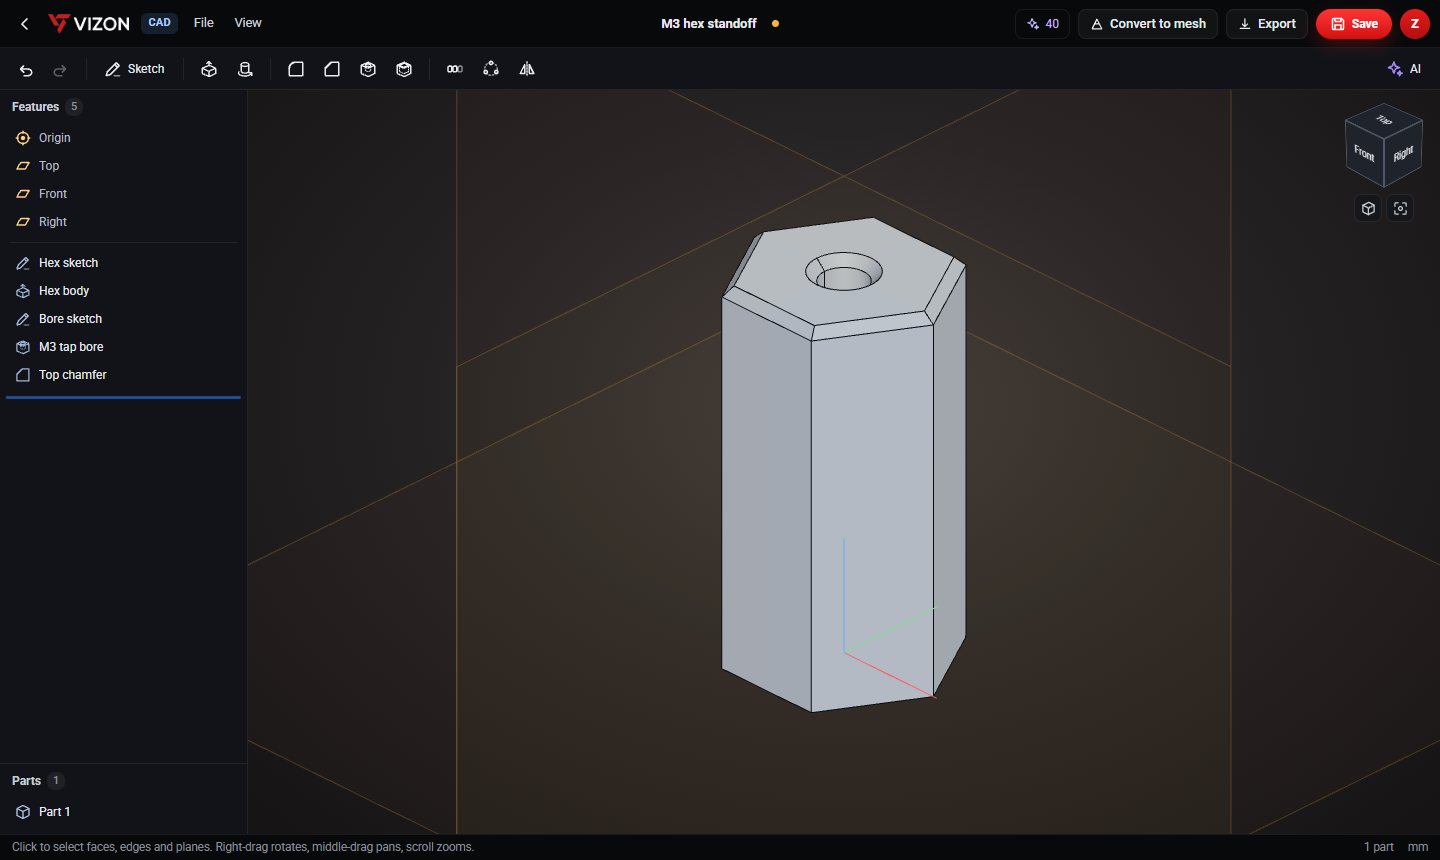Screen dimensions: 1440x860
Task: Open the File menu
Action: (204, 23)
